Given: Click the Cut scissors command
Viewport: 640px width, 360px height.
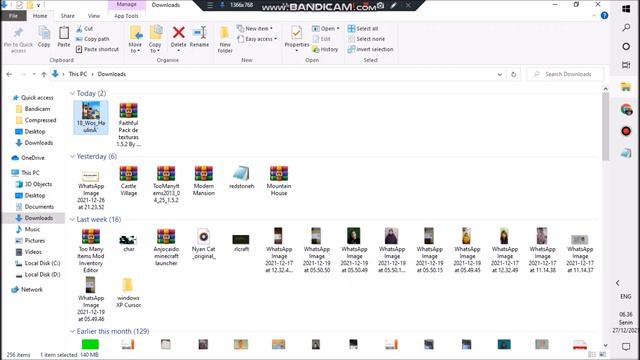Looking at the screenshot, I should coord(84,29).
